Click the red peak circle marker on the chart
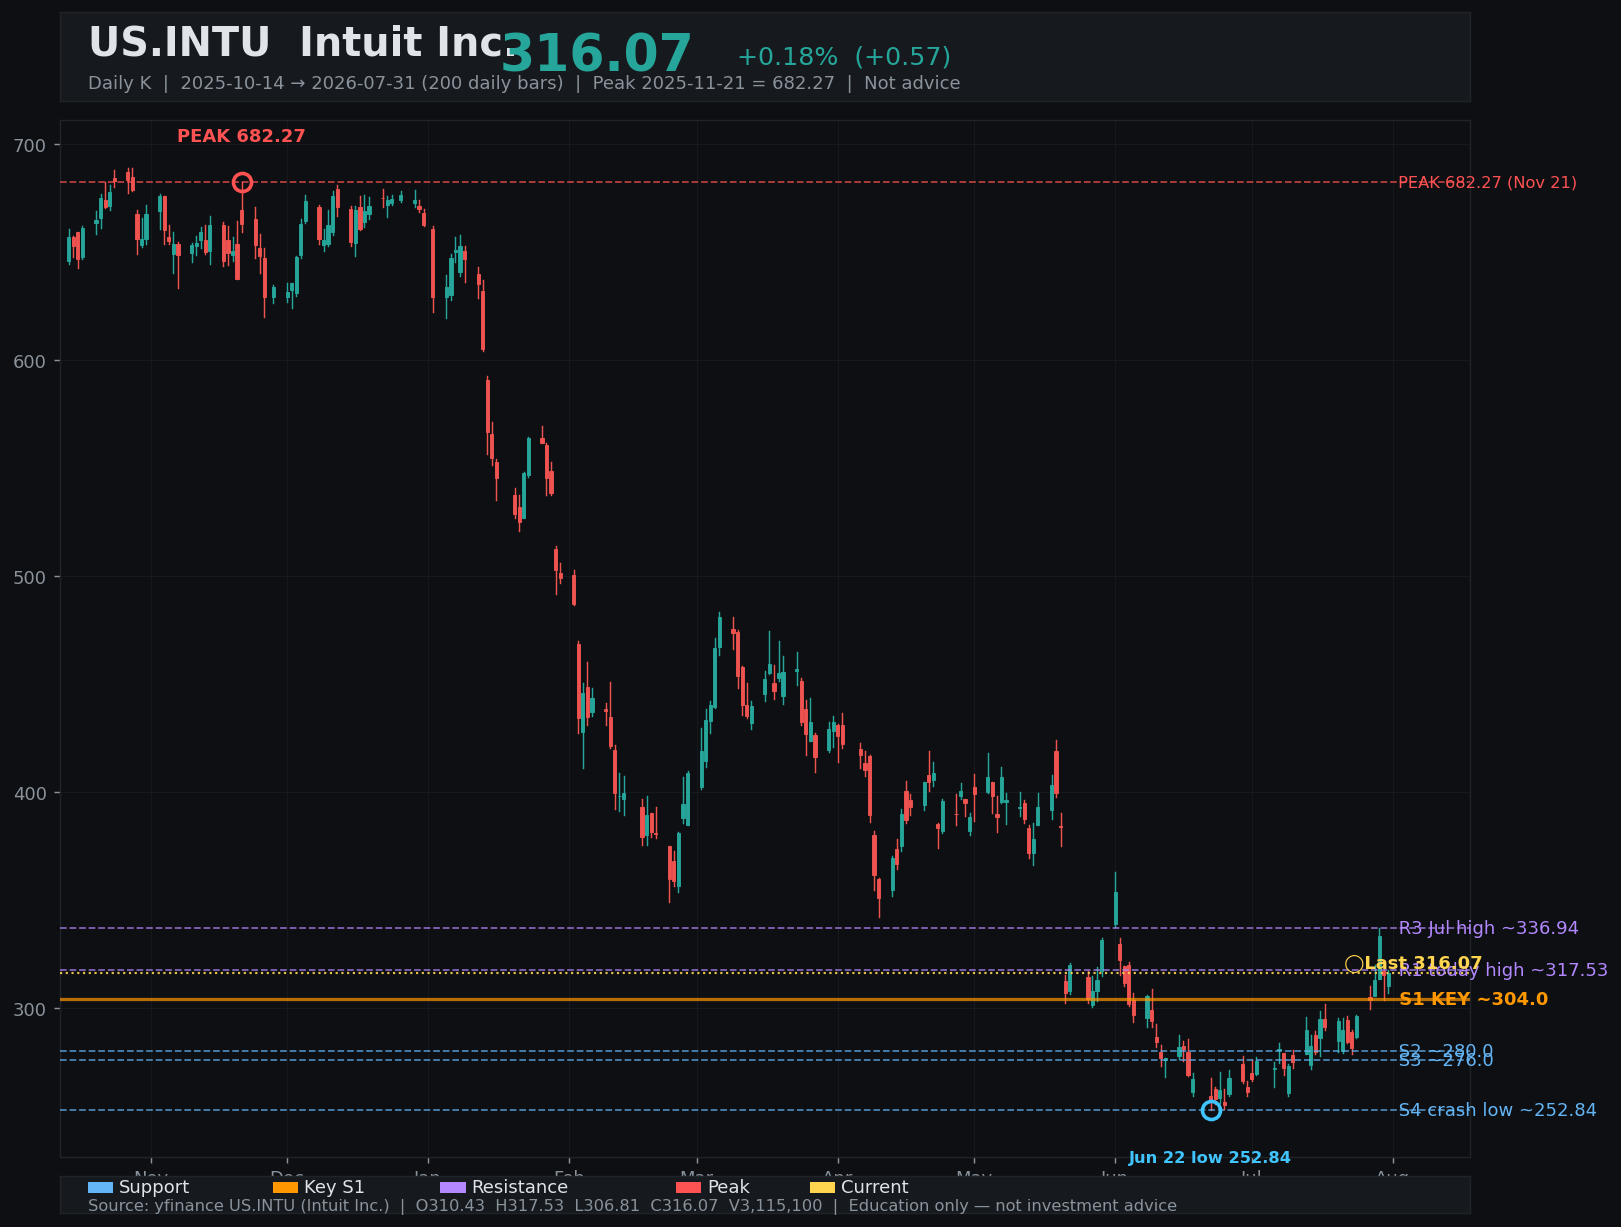The image size is (1621, 1227). tap(242, 183)
